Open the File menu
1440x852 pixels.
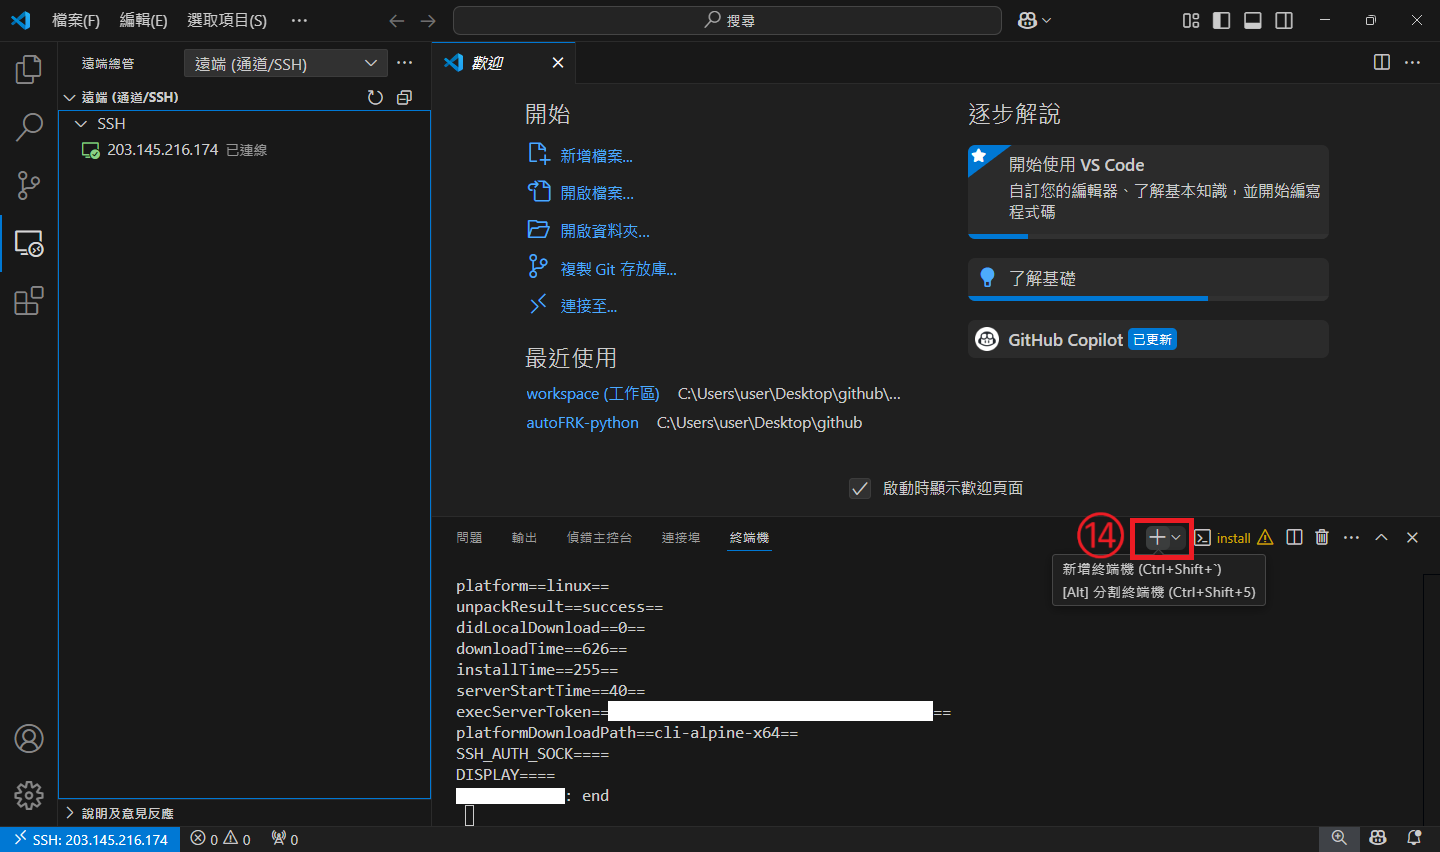[x=76, y=20]
